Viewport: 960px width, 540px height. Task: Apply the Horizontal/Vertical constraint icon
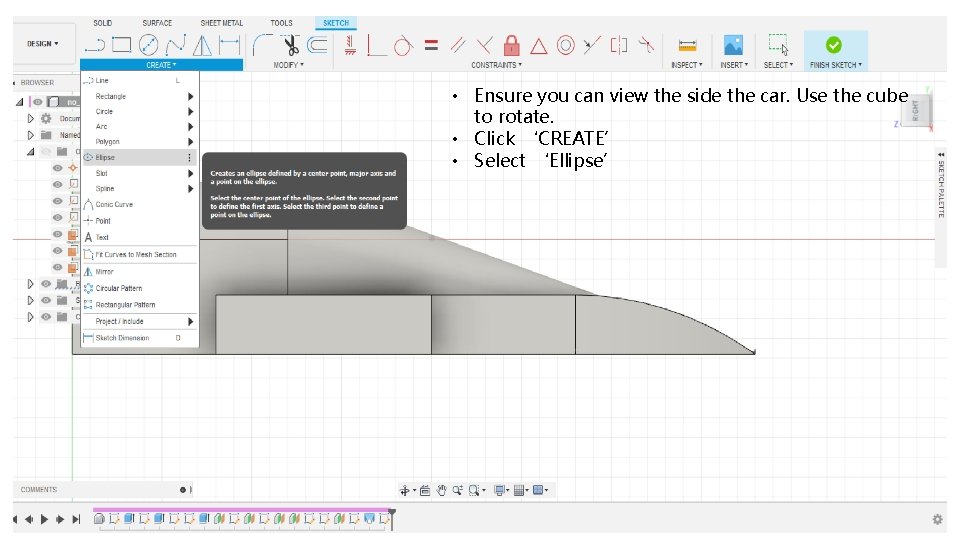click(x=350, y=45)
